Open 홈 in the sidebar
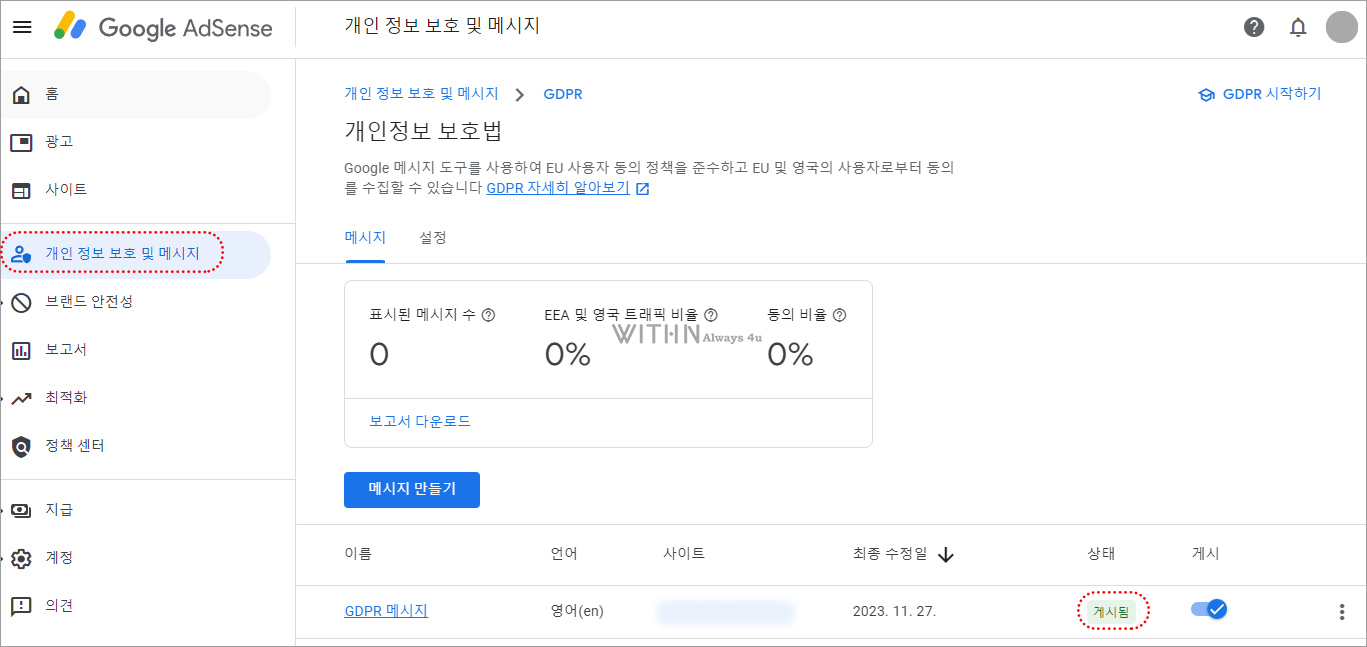The image size is (1367, 647). click(135, 95)
